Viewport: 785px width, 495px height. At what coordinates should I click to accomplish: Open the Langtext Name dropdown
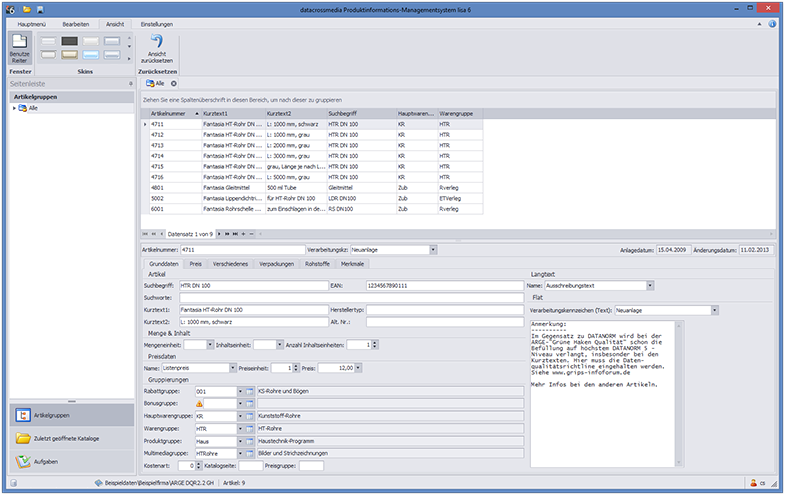pyautogui.click(x=650, y=286)
